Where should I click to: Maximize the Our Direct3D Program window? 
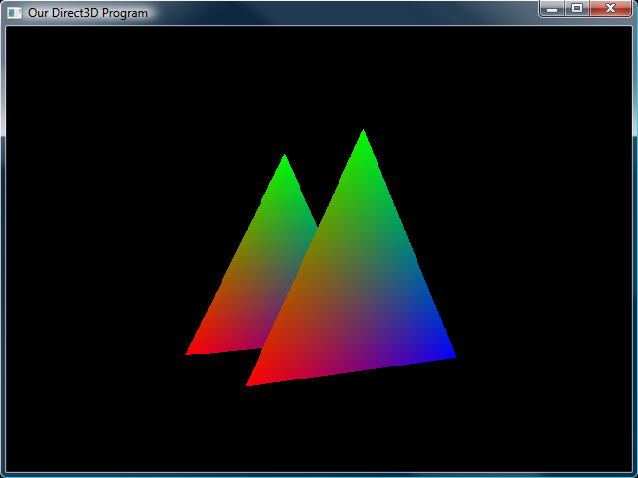(577, 8)
